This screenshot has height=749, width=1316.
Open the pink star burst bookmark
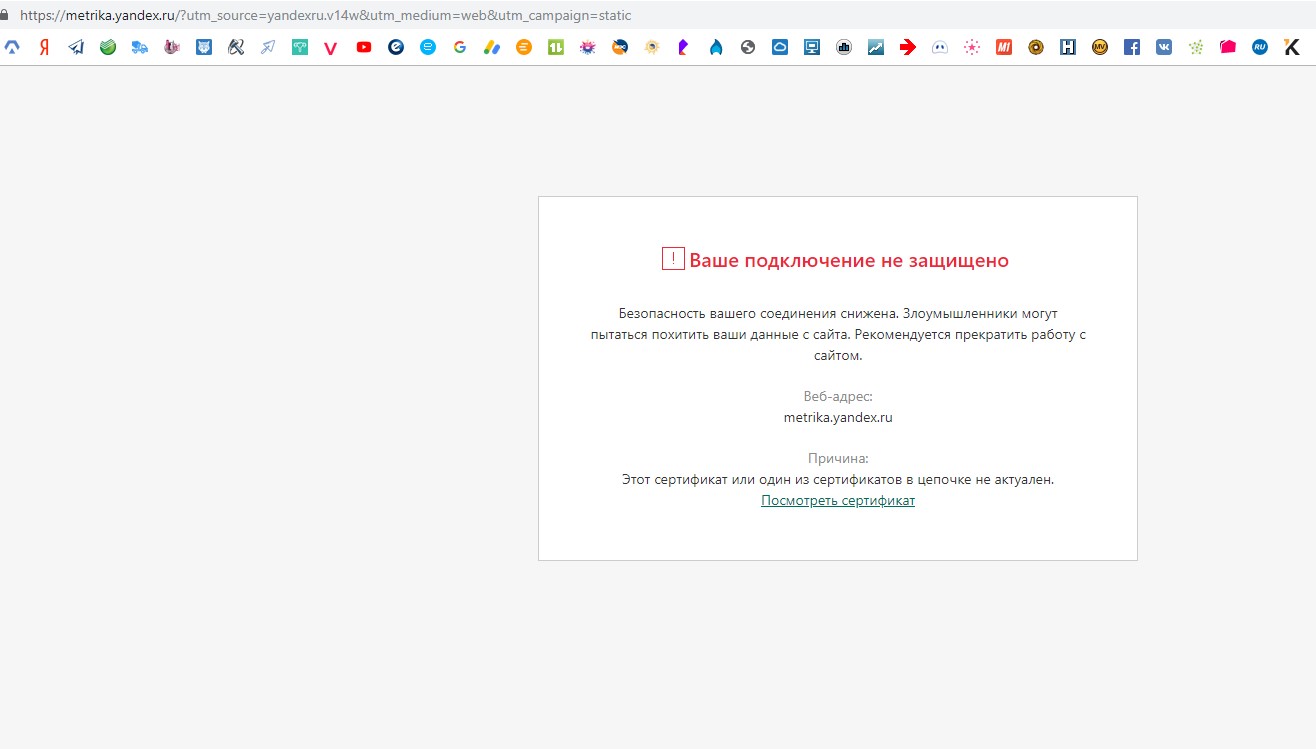pyautogui.click(x=972, y=47)
